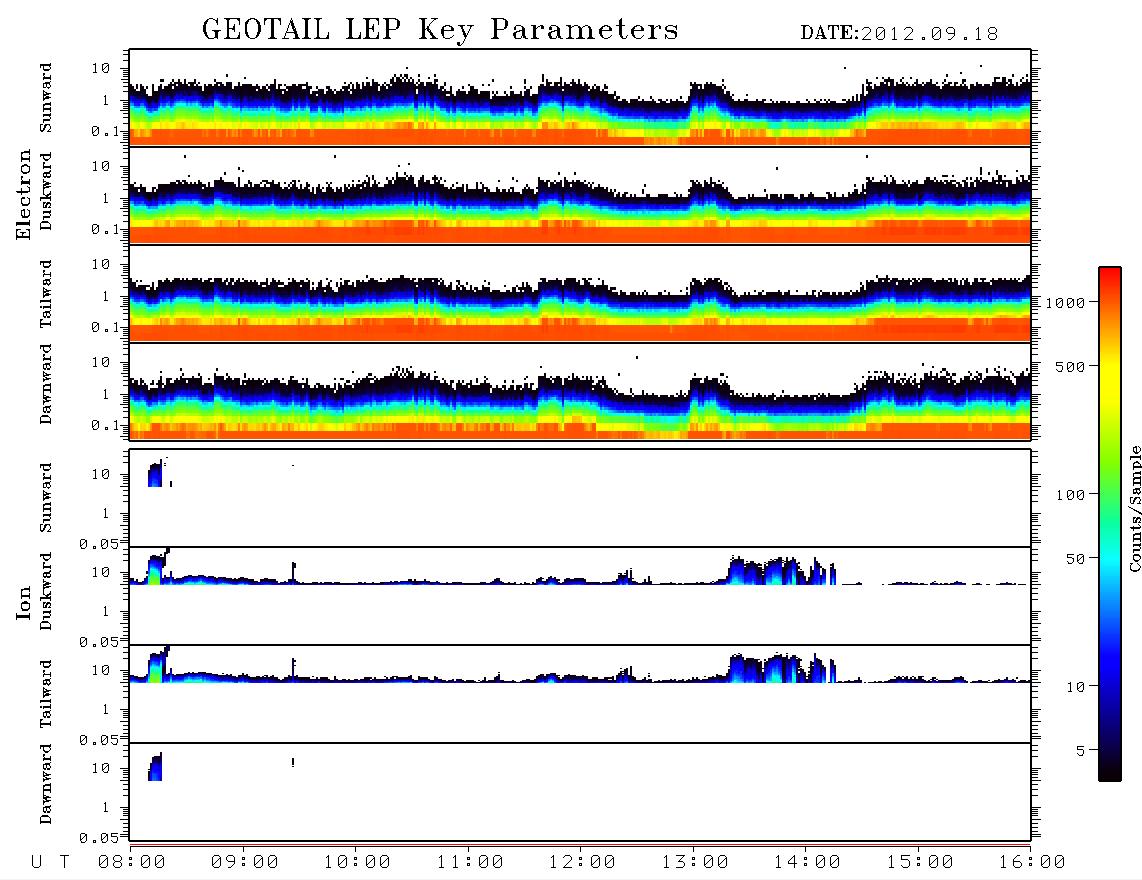Viewport: 1142px width, 880px height.
Task: Click the Ion Tailward spectrogram panel
Action: point(580,694)
